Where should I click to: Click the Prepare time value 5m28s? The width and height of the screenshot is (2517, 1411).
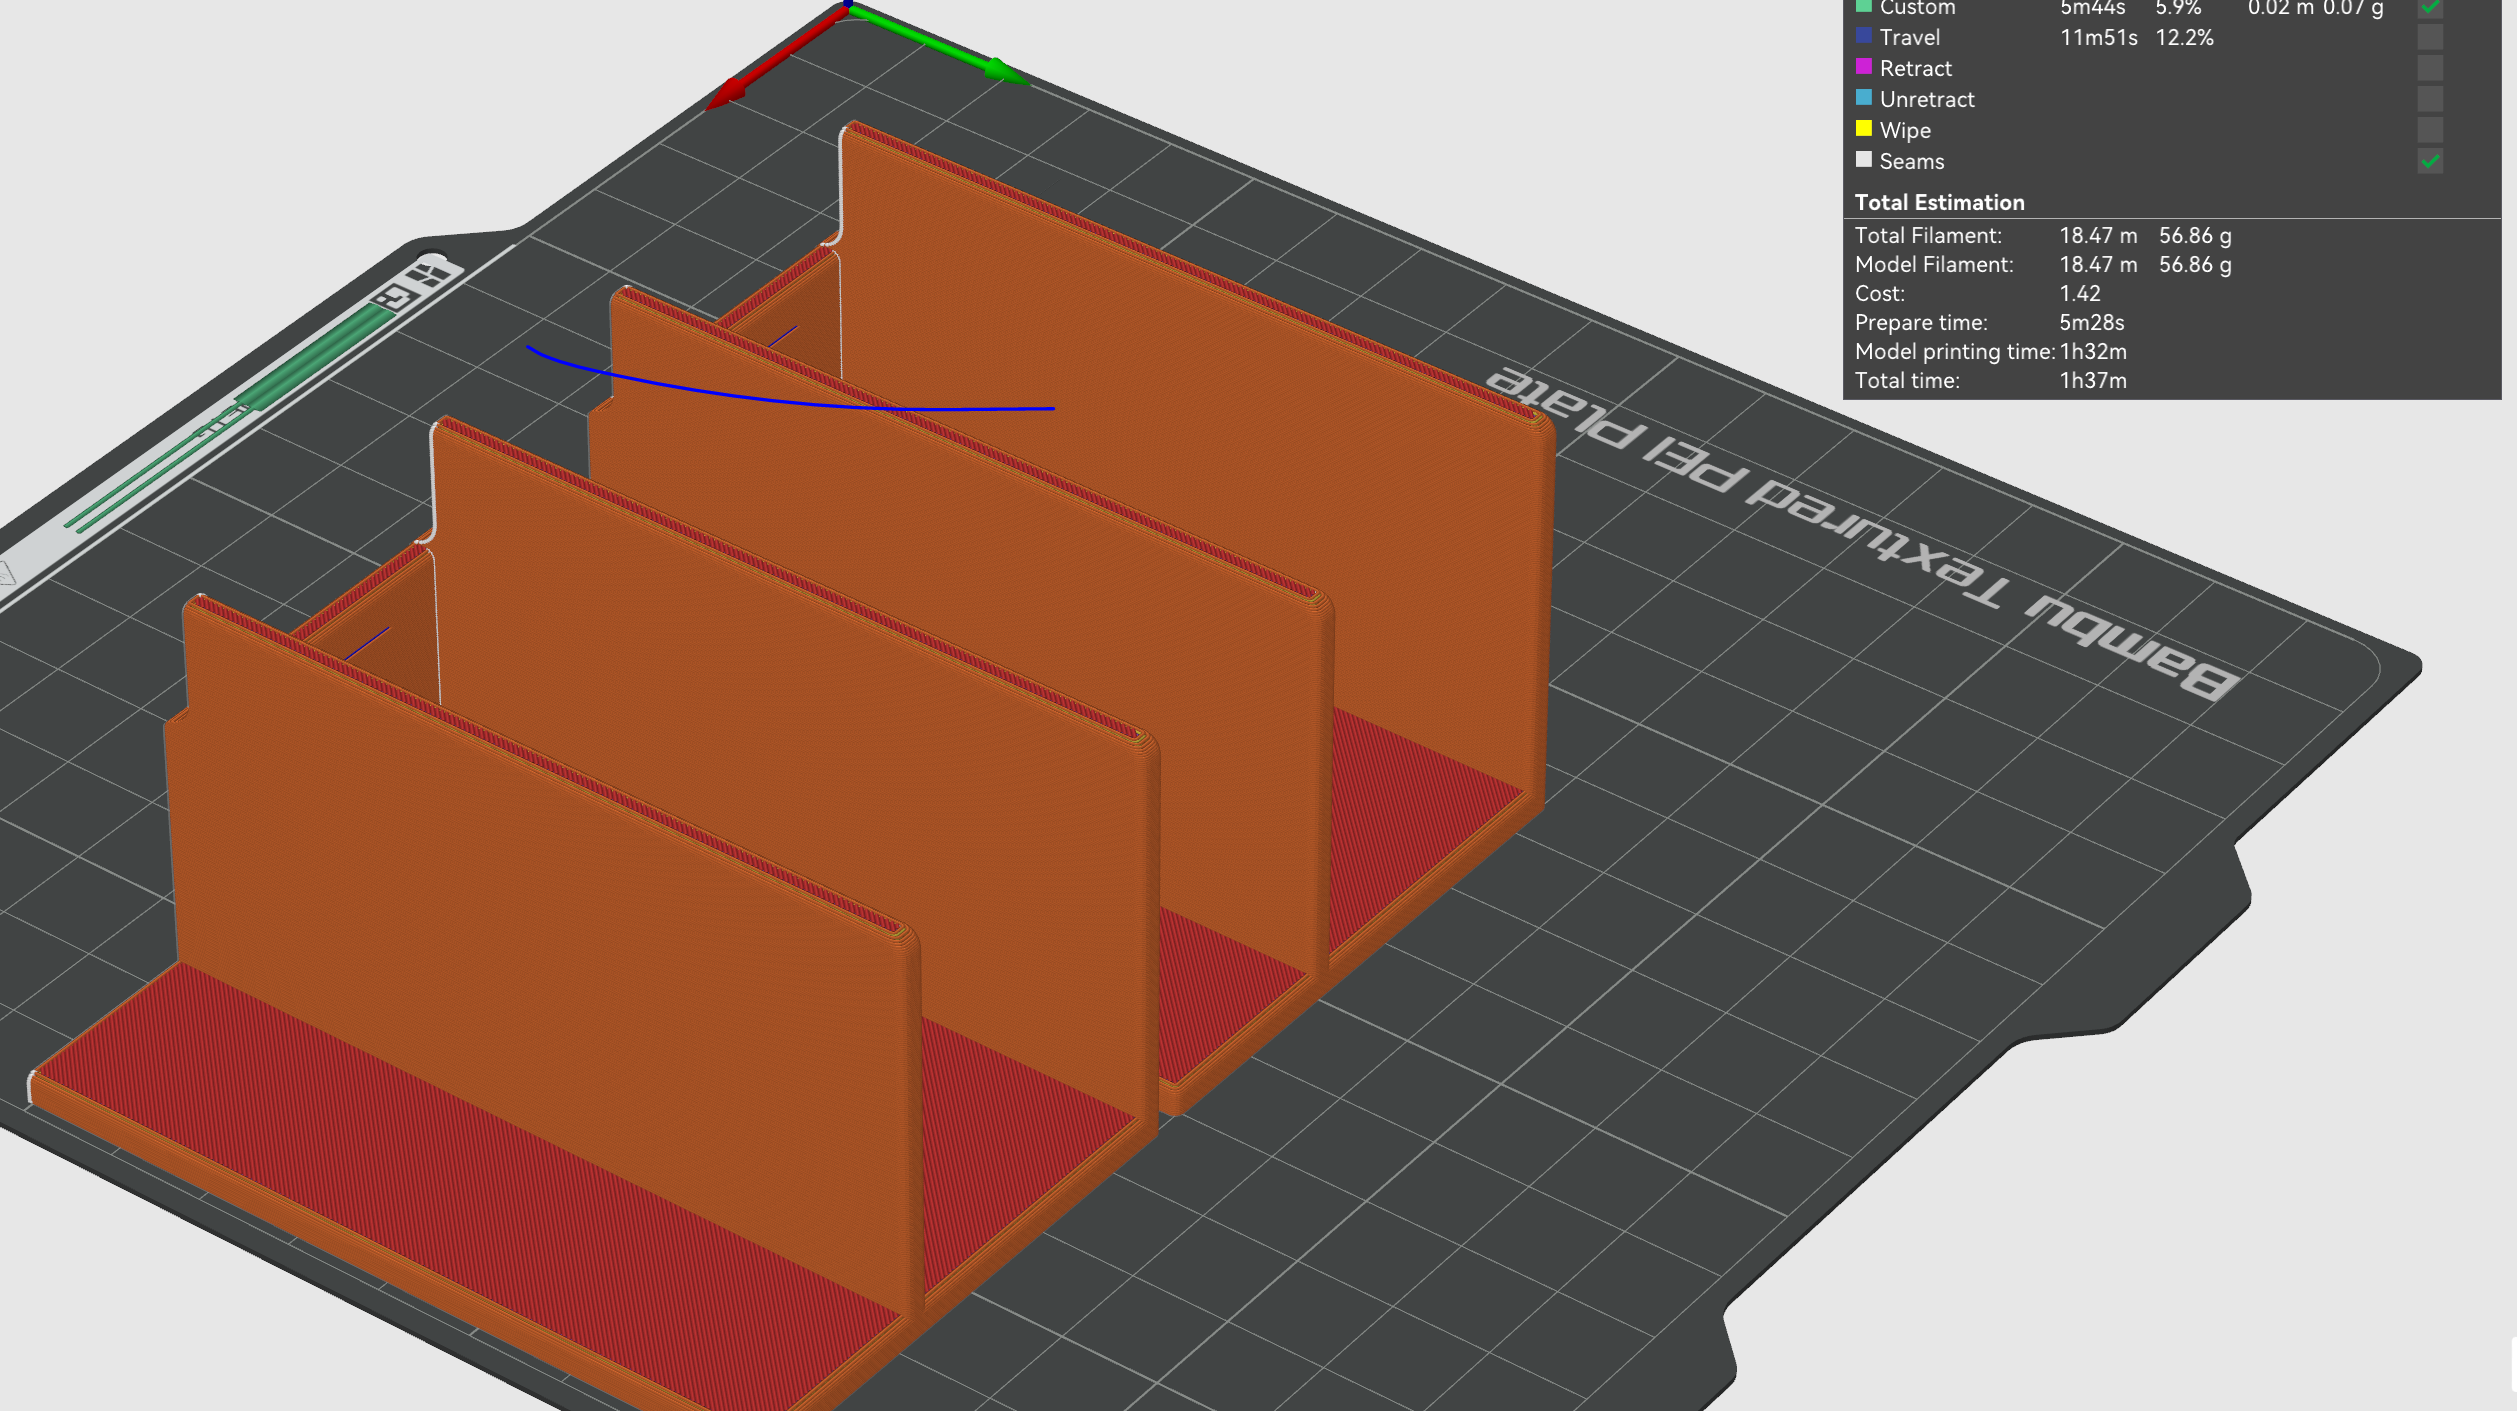coord(2092,323)
